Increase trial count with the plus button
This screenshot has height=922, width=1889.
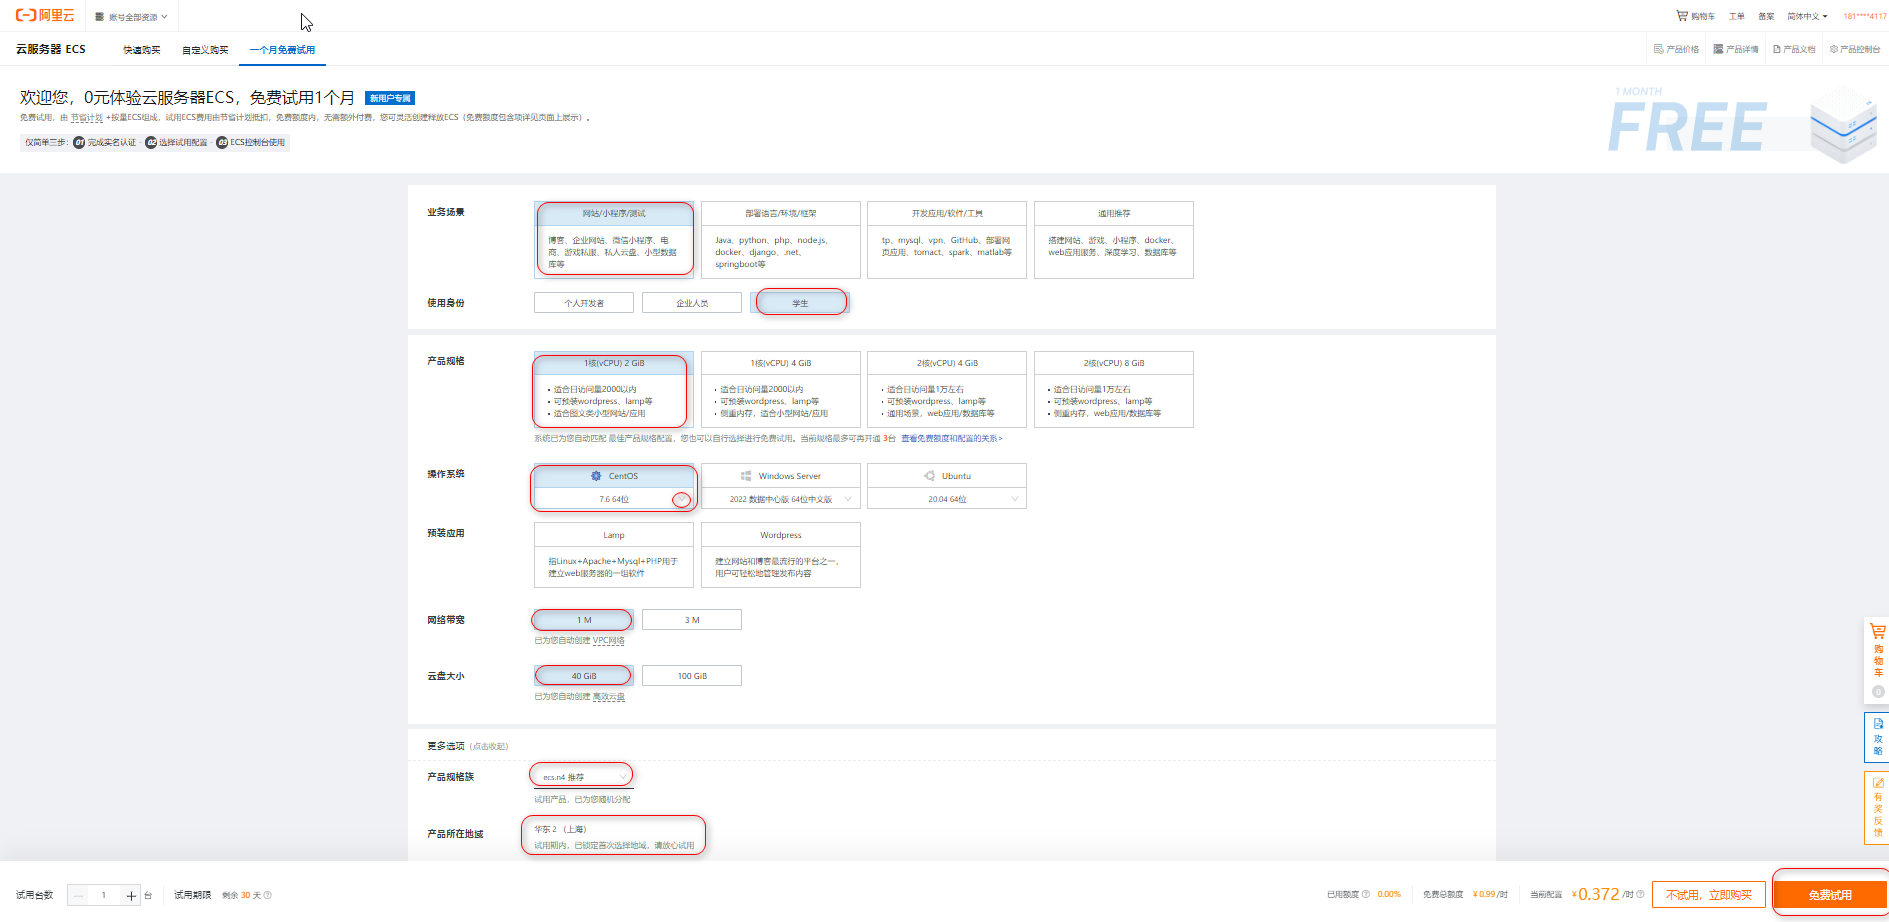point(131,895)
